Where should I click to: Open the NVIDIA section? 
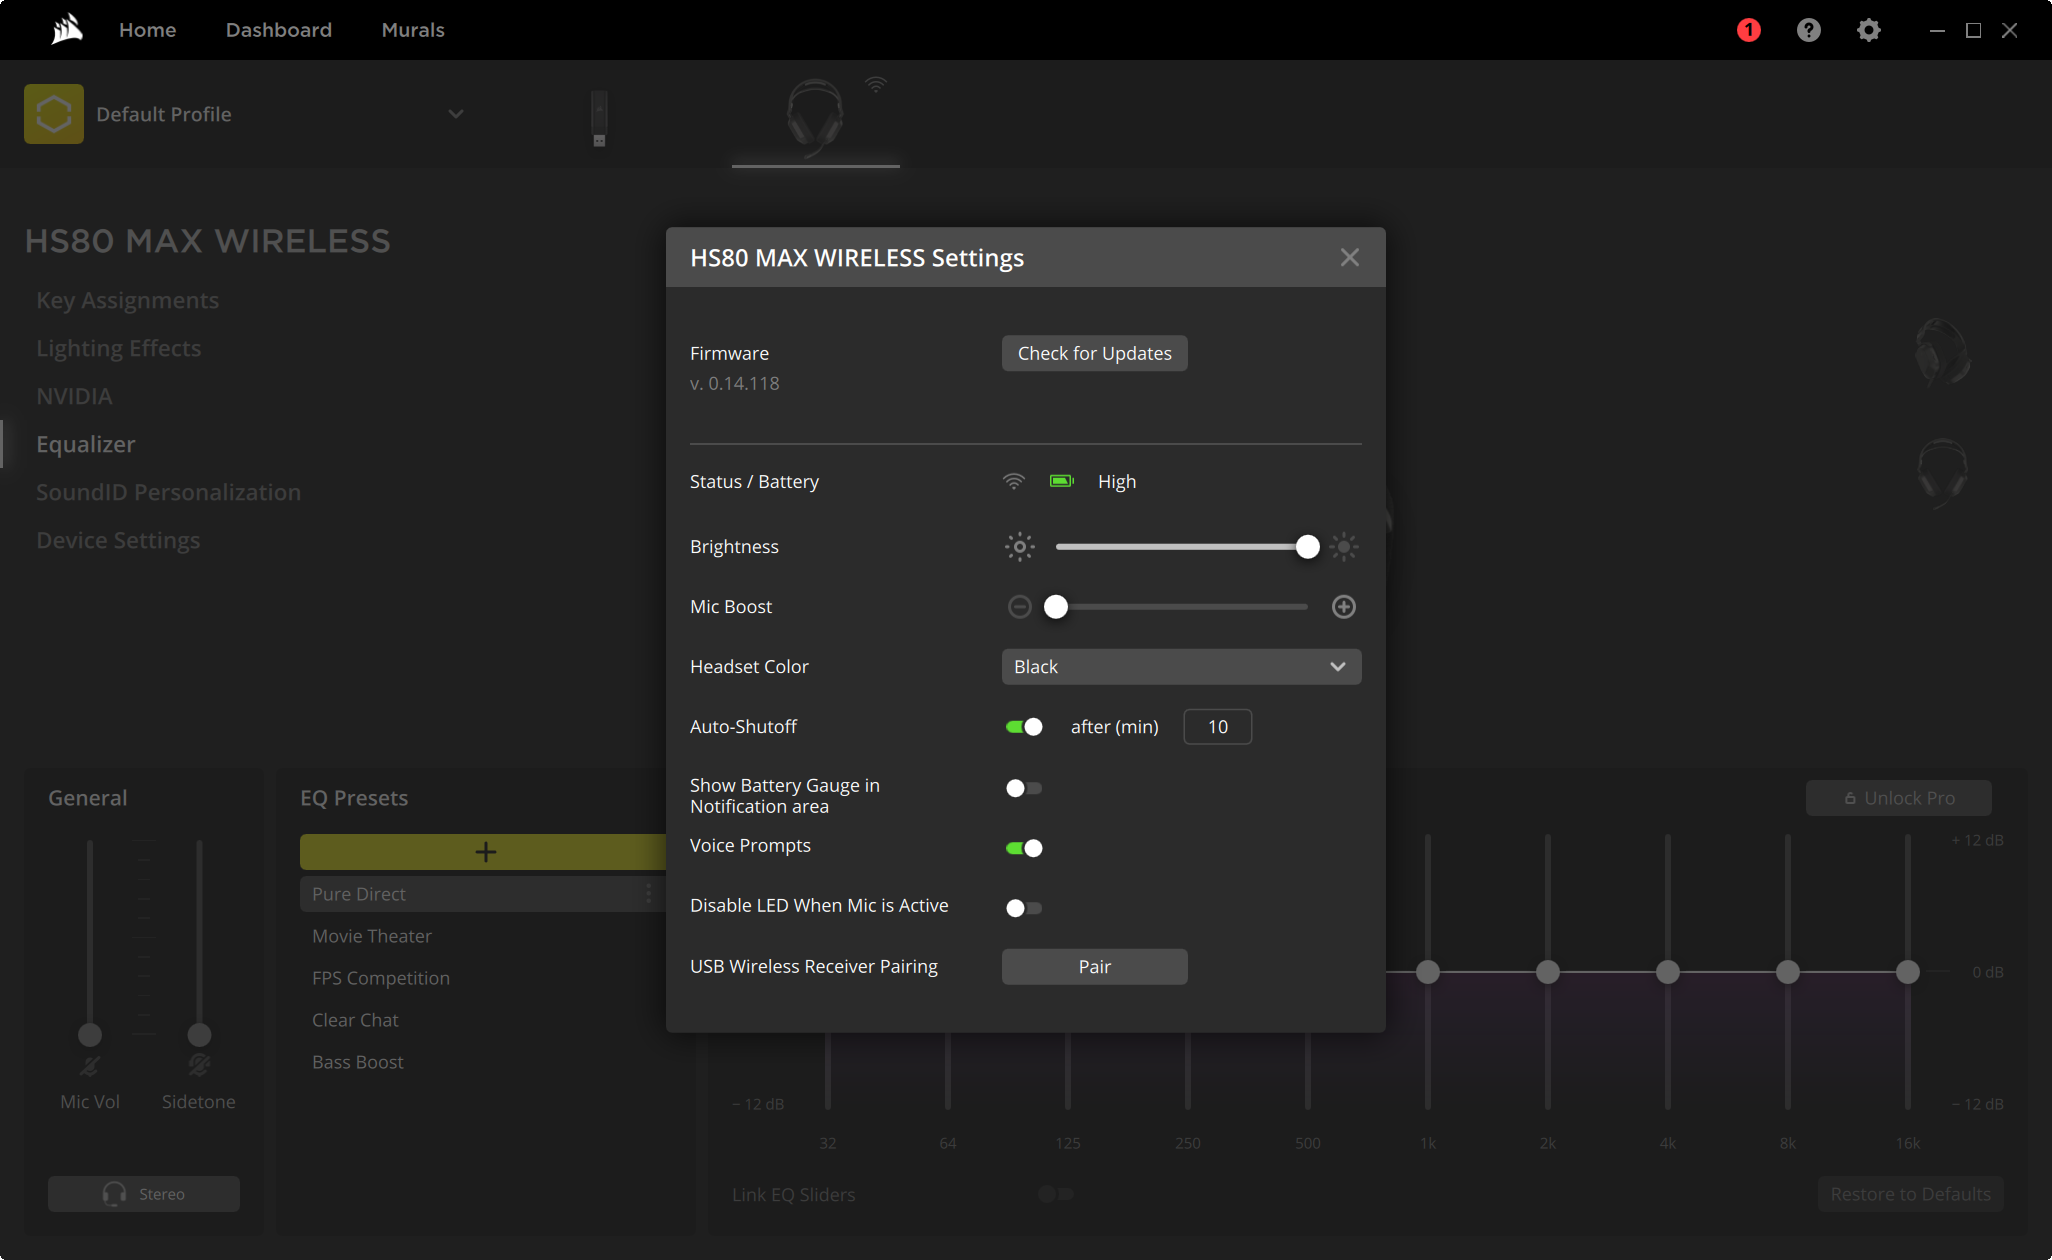(x=75, y=396)
